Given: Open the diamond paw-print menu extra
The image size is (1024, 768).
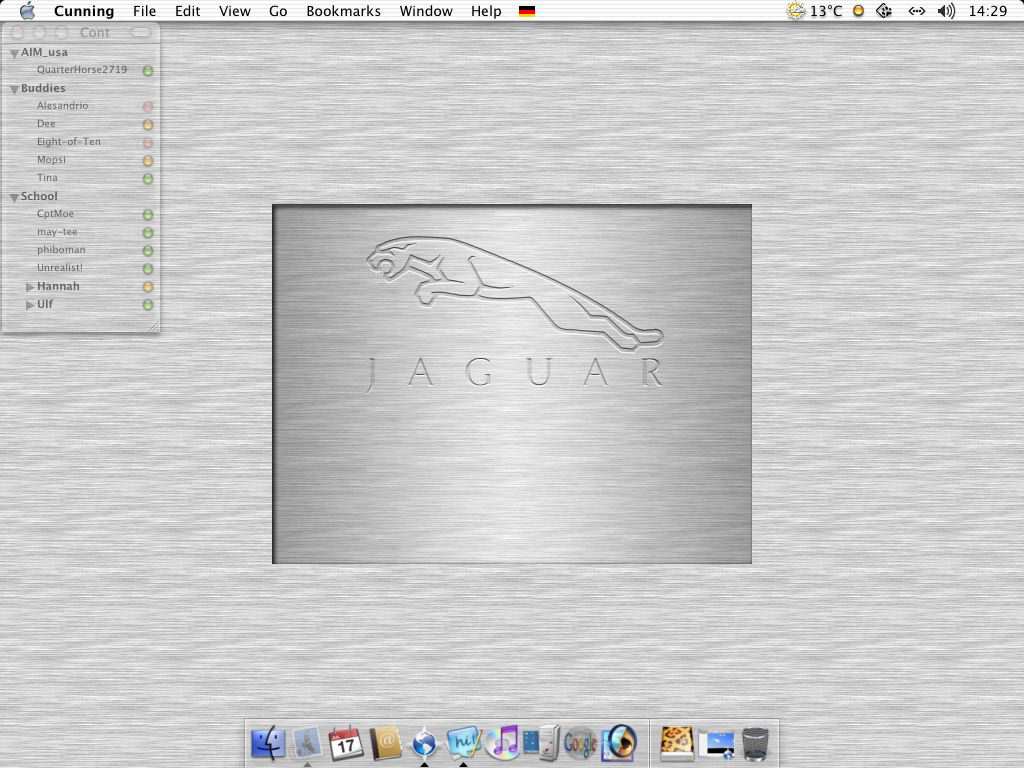Looking at the screenshot, I should (x=884, y=11).
